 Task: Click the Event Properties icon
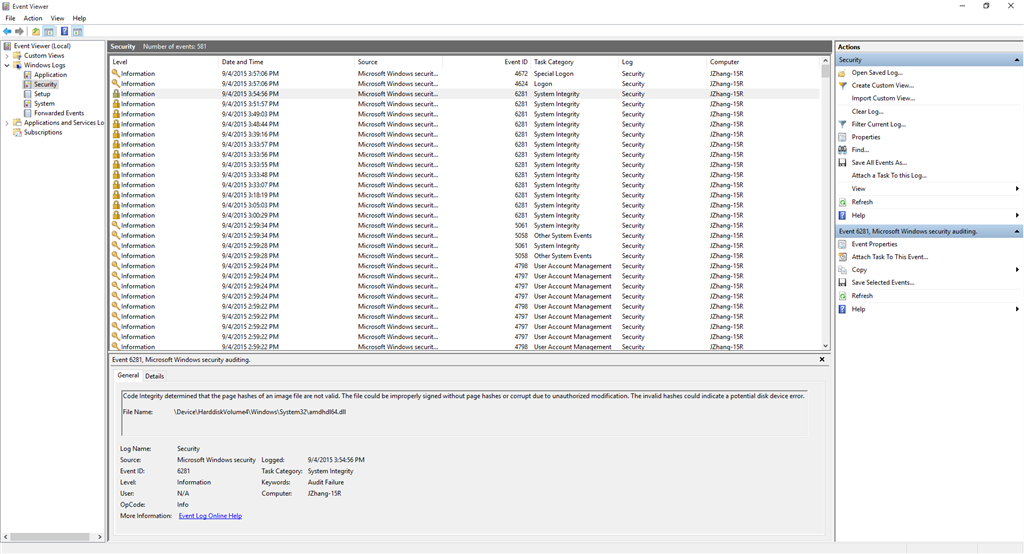[842, 244]
